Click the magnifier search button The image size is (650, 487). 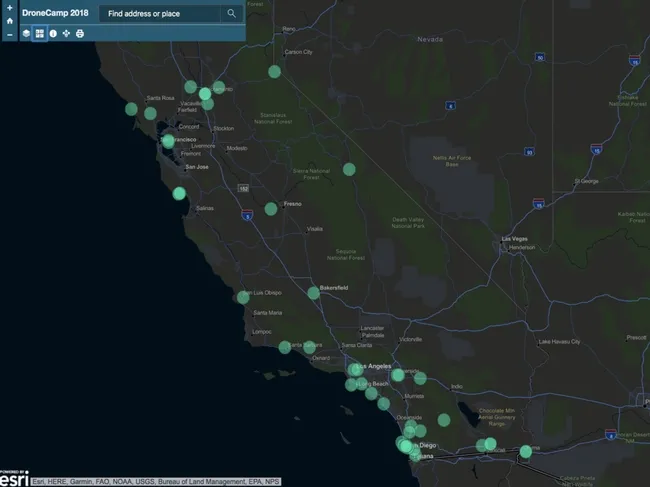tap(232, 14)
